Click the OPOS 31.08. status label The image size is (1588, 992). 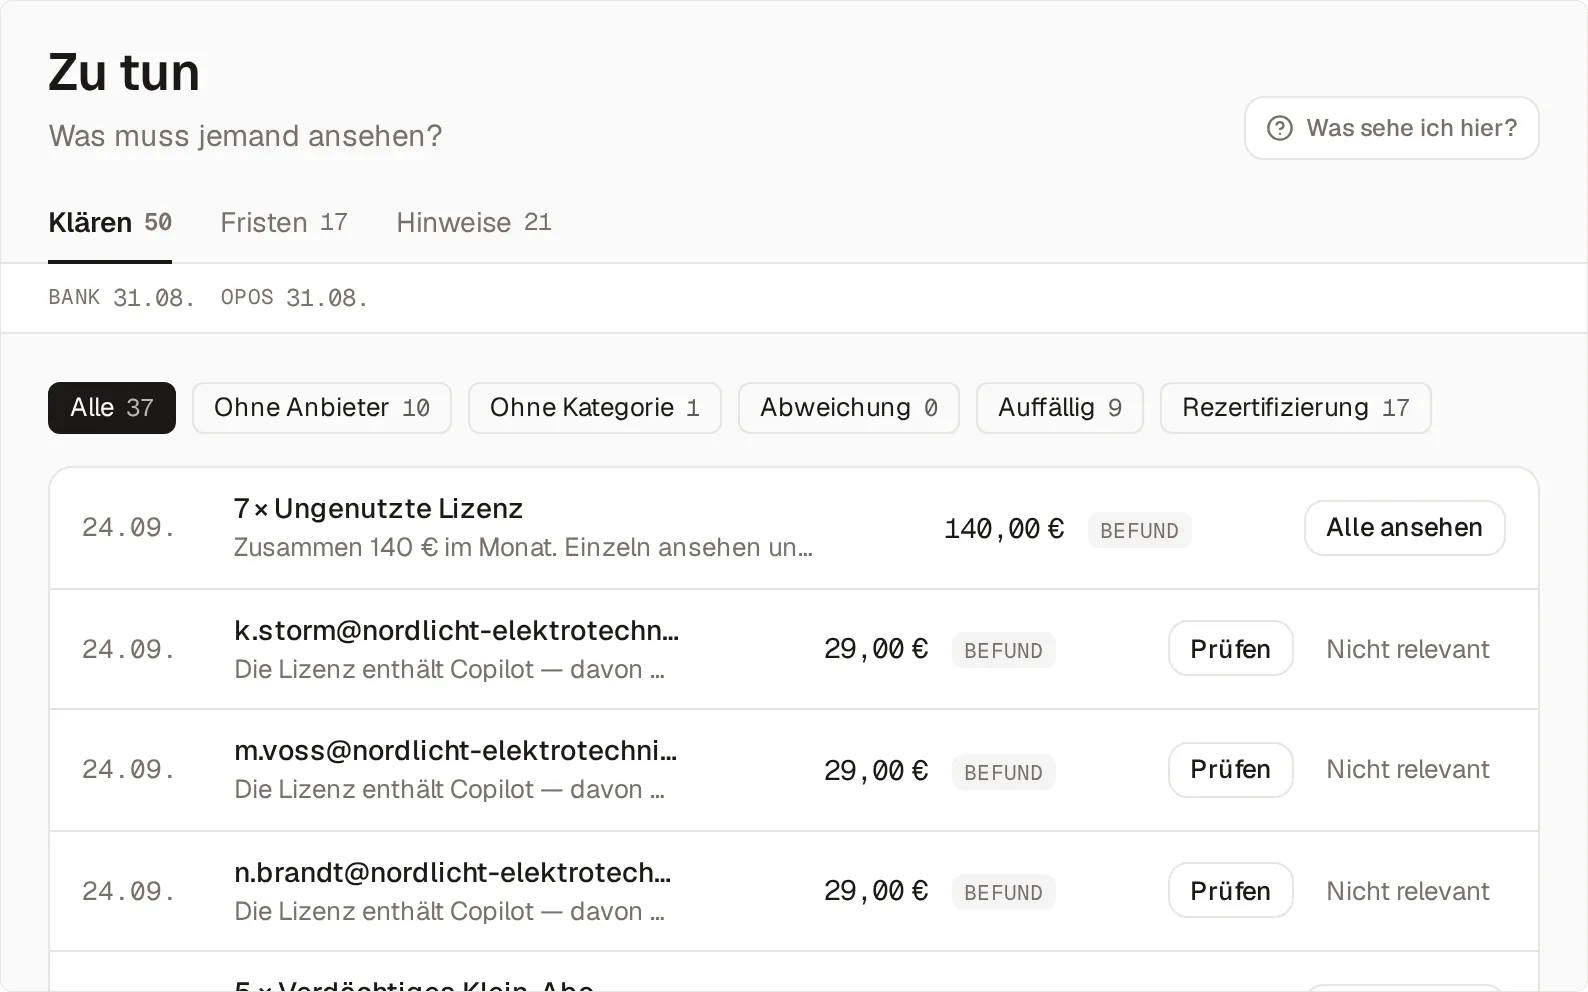click(x=294, y=298)
